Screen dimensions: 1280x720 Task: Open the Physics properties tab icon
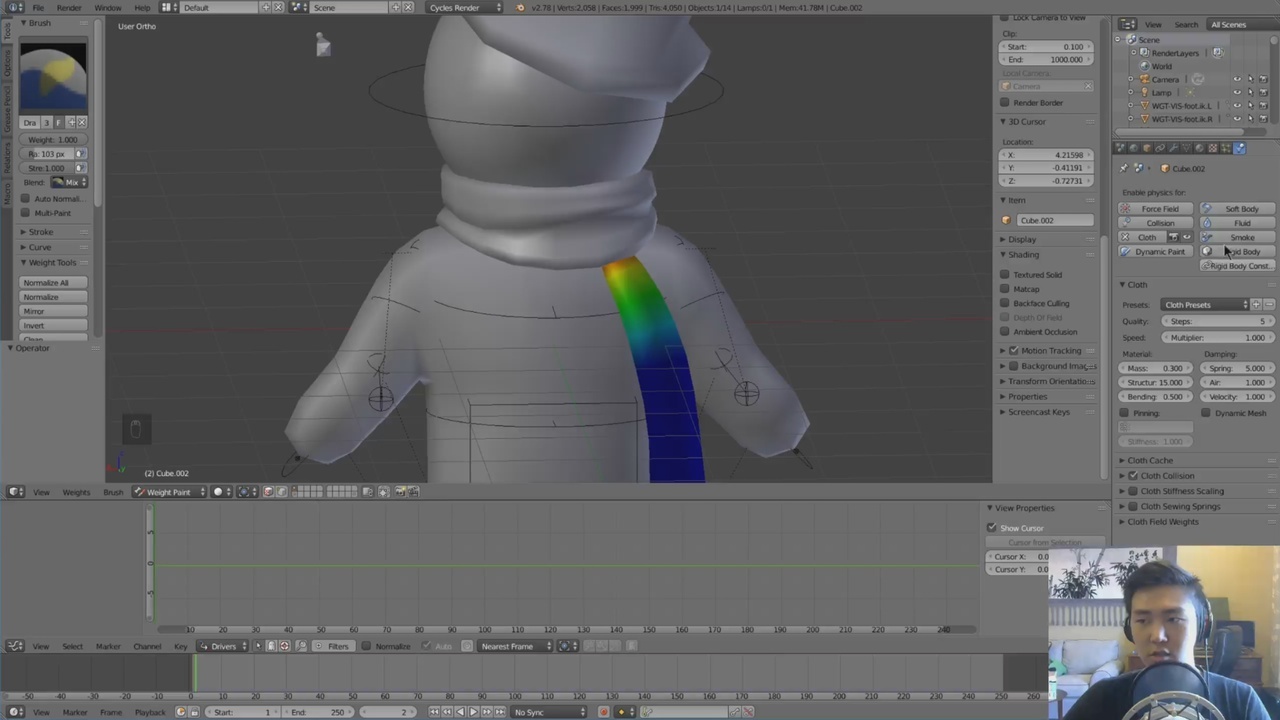tap(1239, 148)
